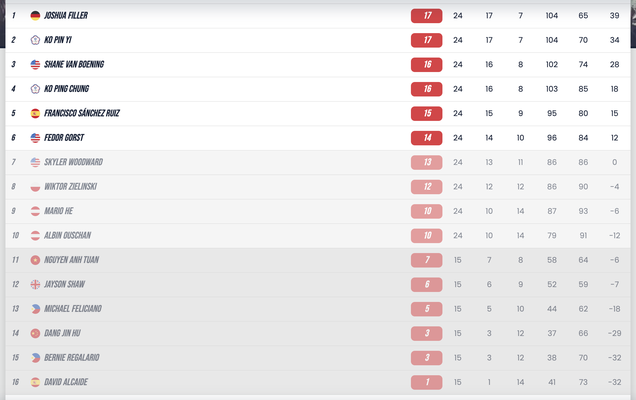
Task: Click the Austrian flag next to Mario He
Action: click(36, 211)
